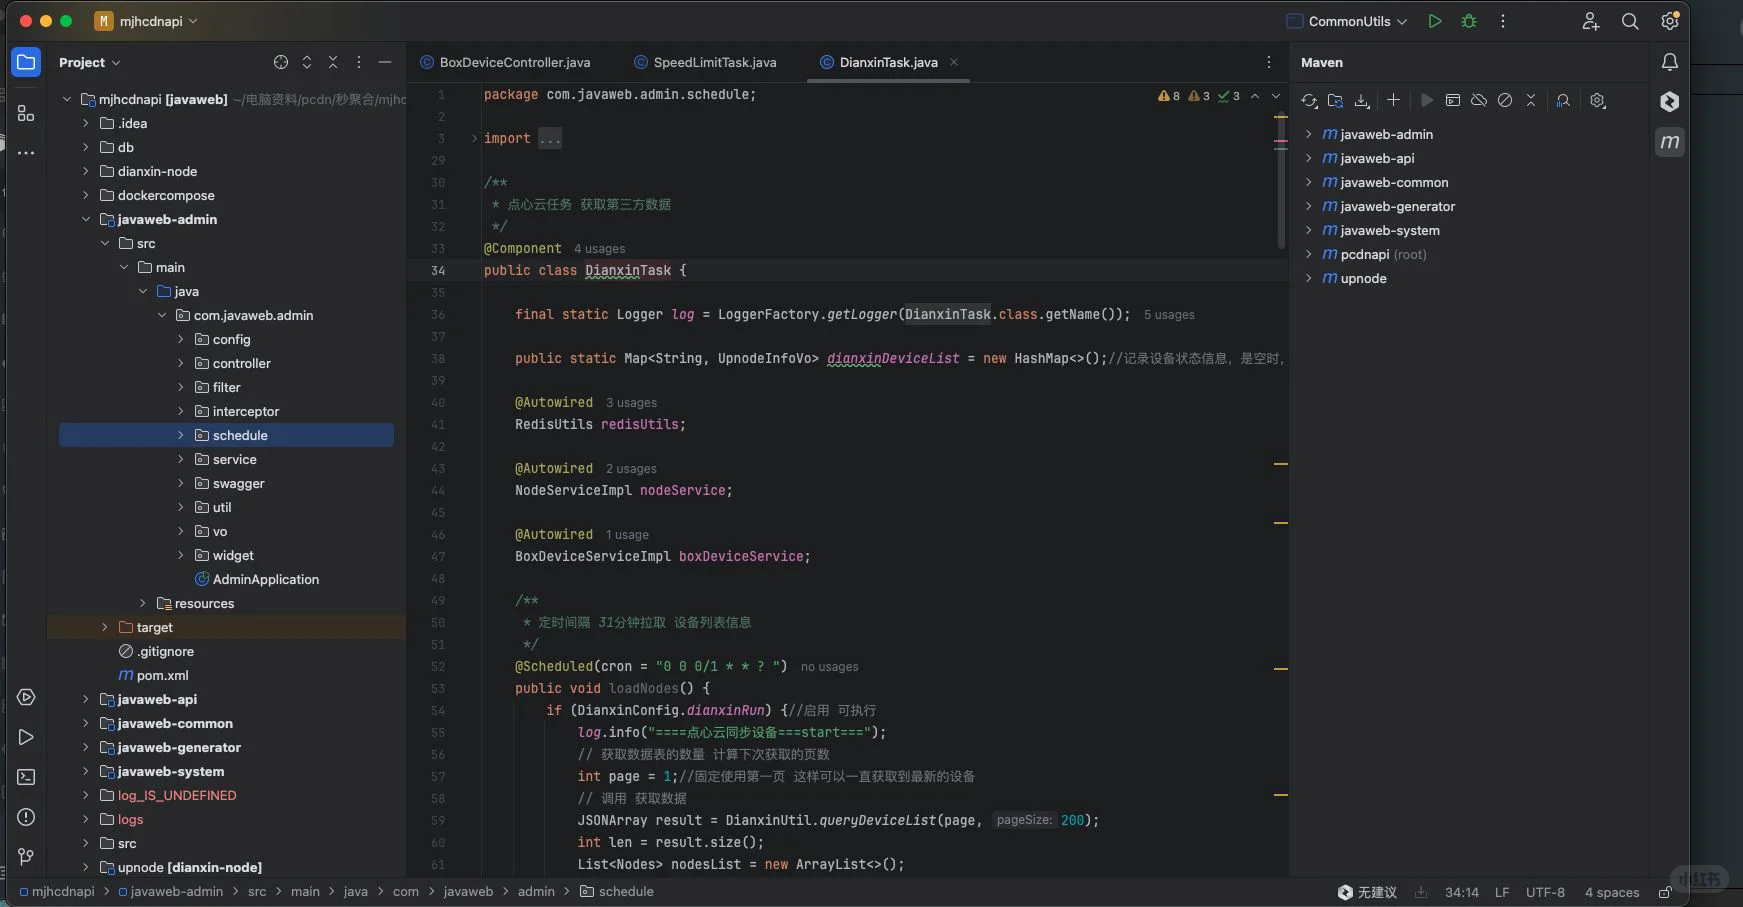Open Maven dependency analyzer
1743x907 pixels.
(1563, 100)
